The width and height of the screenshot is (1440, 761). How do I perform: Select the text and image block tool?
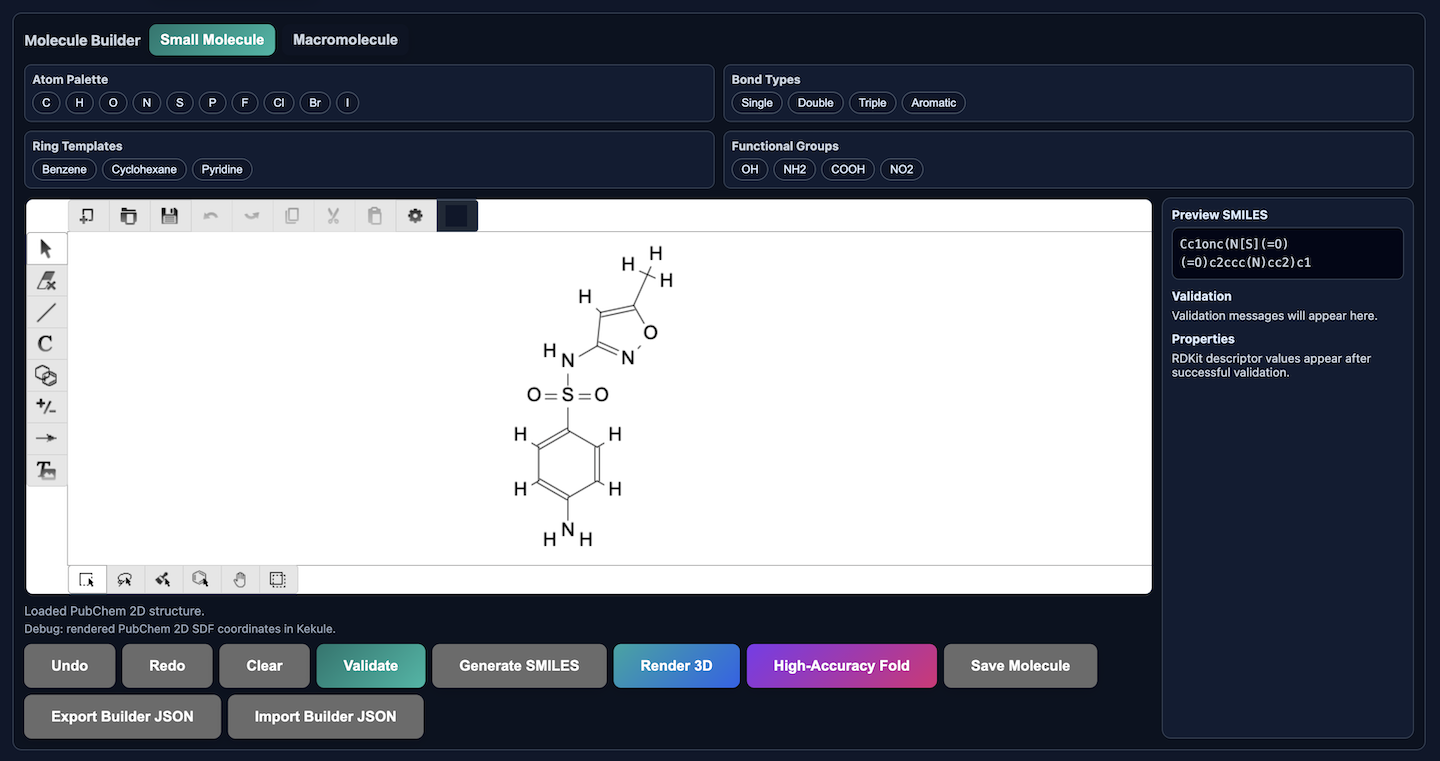click(x=46, y=470)
